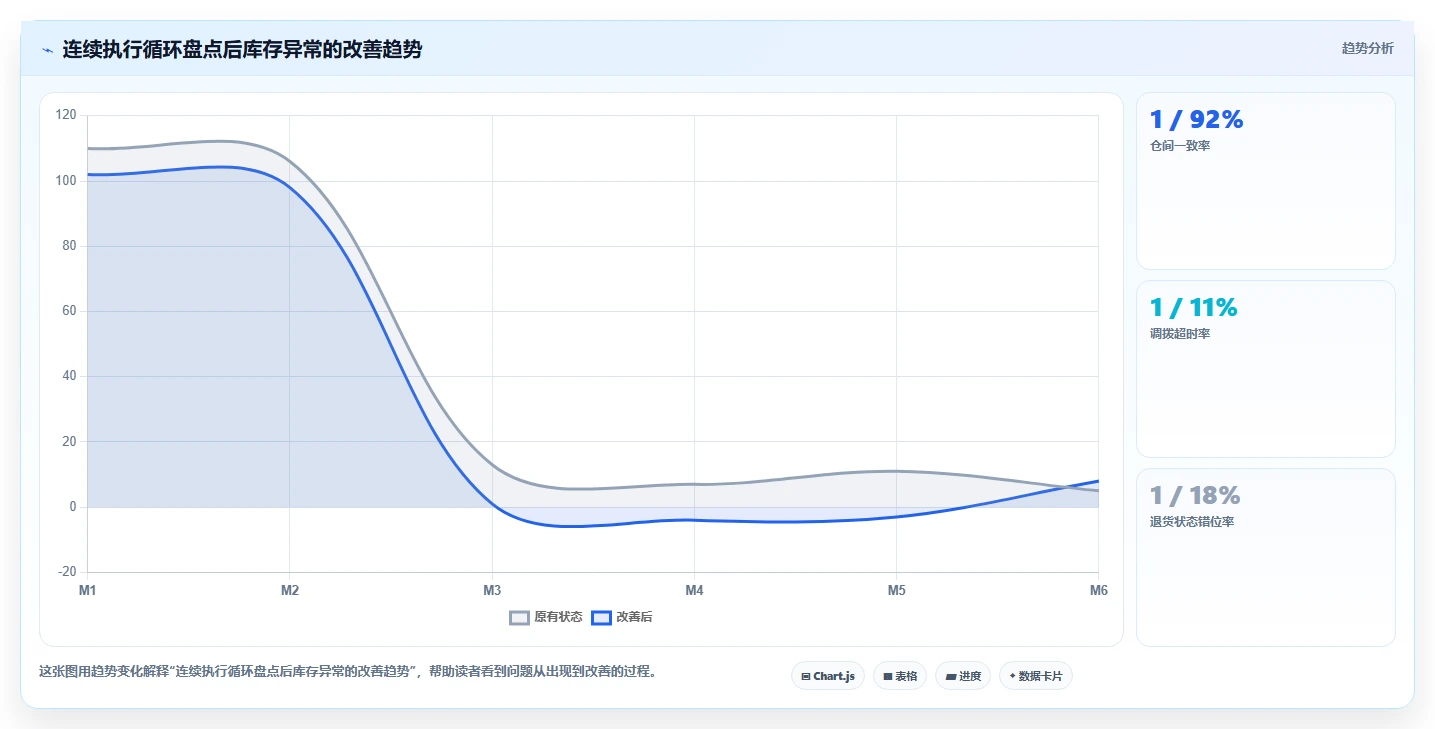
Task: Click the 1 / 18% value text
Action: pyautogui.click(x=1195, y=496)
